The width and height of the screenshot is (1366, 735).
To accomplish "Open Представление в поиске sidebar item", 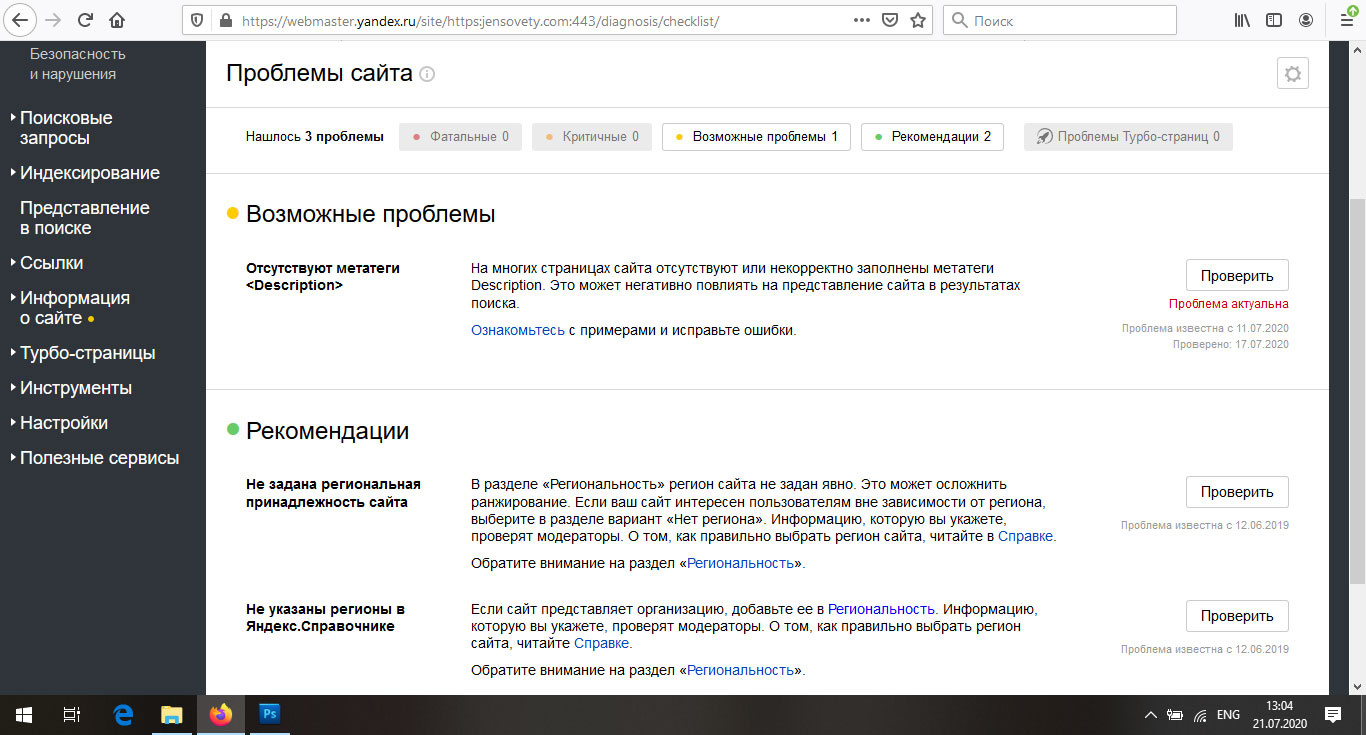I will coord(85,218).
